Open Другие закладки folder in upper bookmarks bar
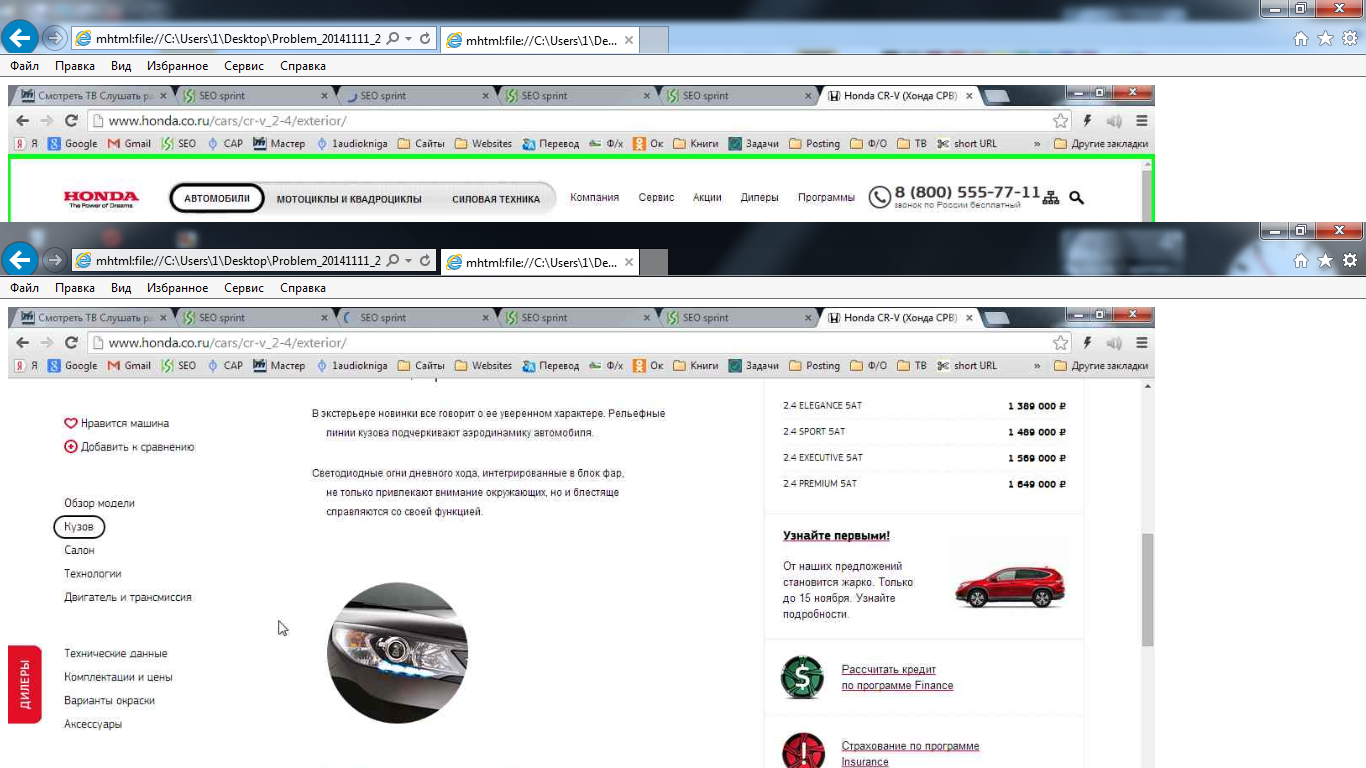1366x768 pixels. pyautogui.click(x=1101, y=144)
